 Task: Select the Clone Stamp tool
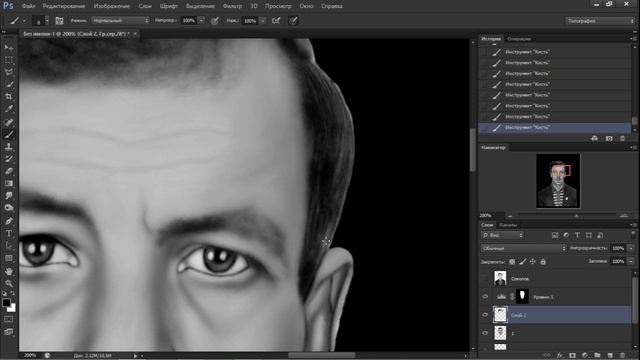[9, 147]
